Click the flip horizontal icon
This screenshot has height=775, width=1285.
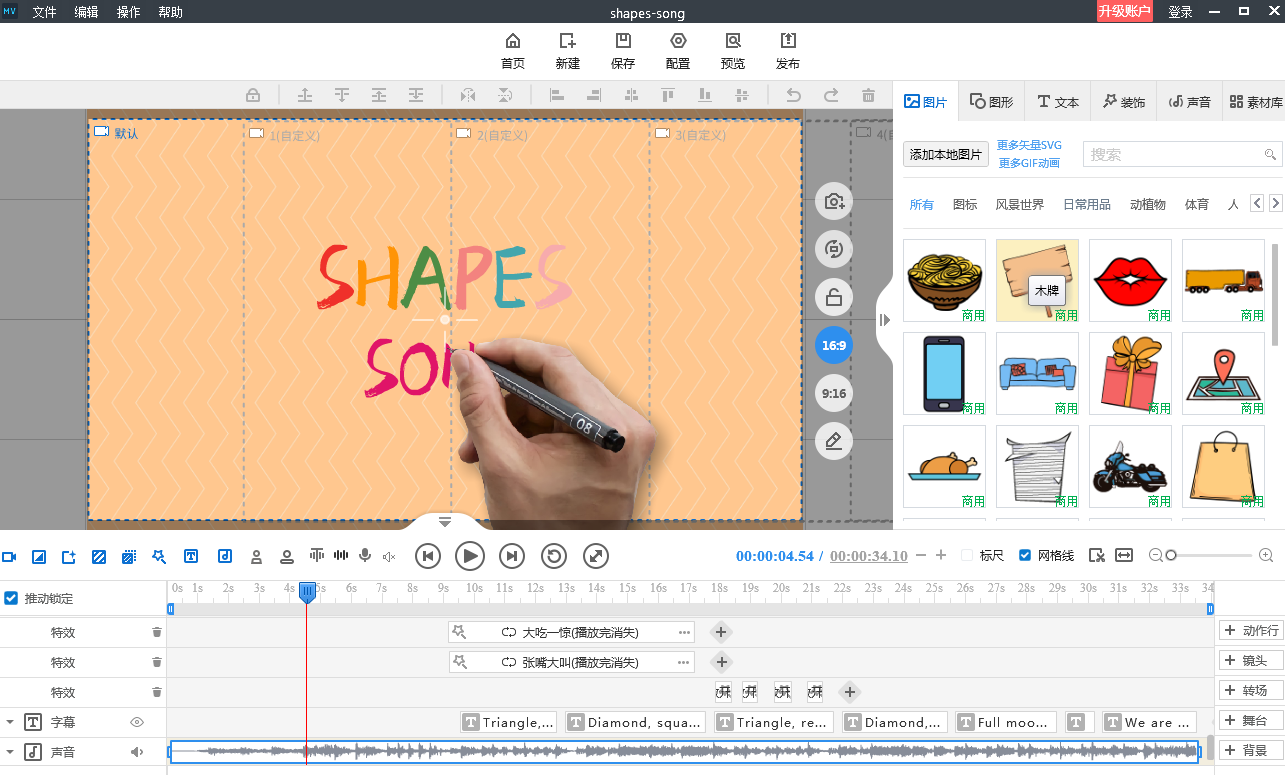tap(467, 95)
